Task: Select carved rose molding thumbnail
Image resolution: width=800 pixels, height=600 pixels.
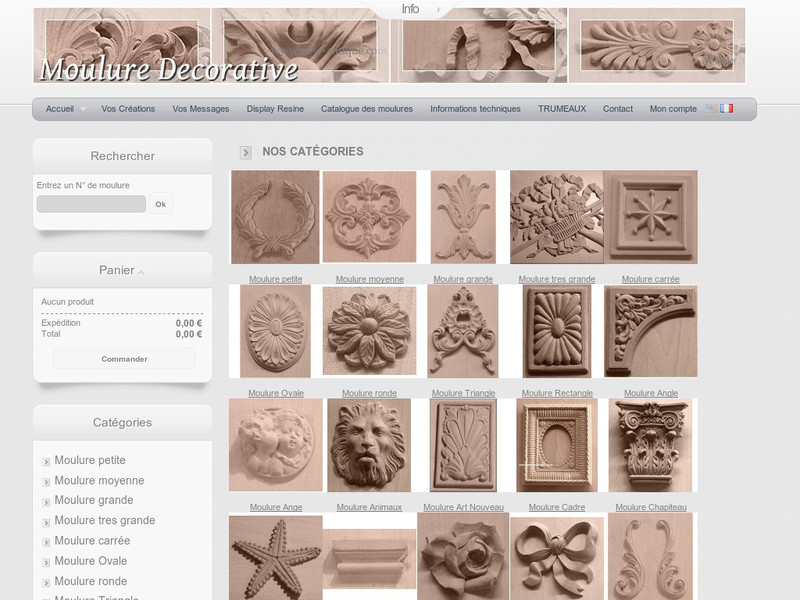Action: (x=463, y=557)
